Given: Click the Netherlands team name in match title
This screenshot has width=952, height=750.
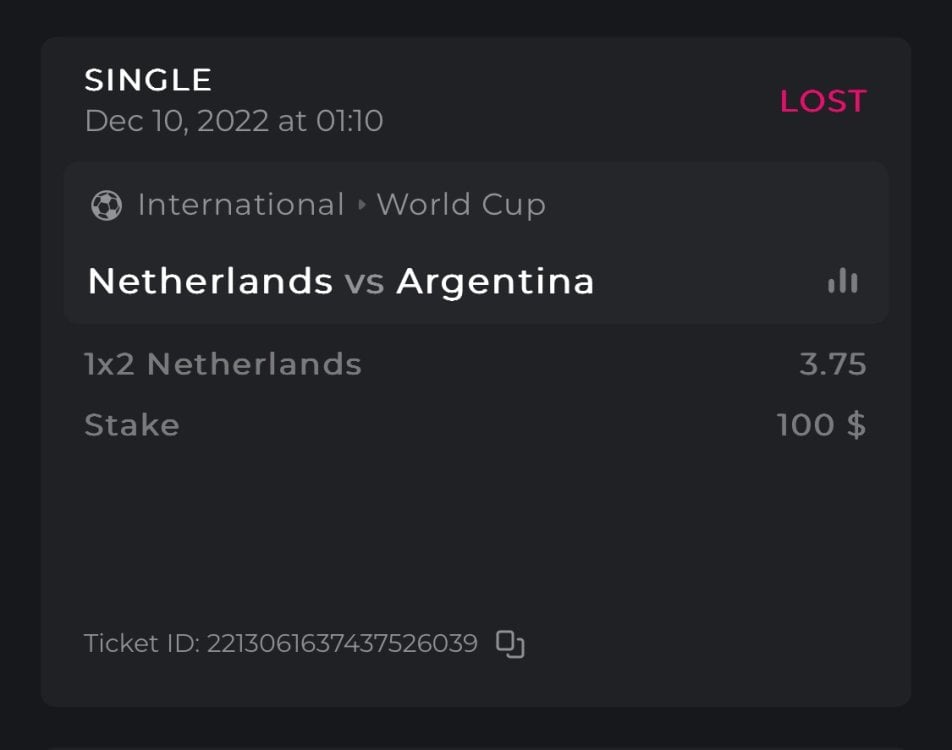Looking at the screenshot, I should click(x=210, y=282).
